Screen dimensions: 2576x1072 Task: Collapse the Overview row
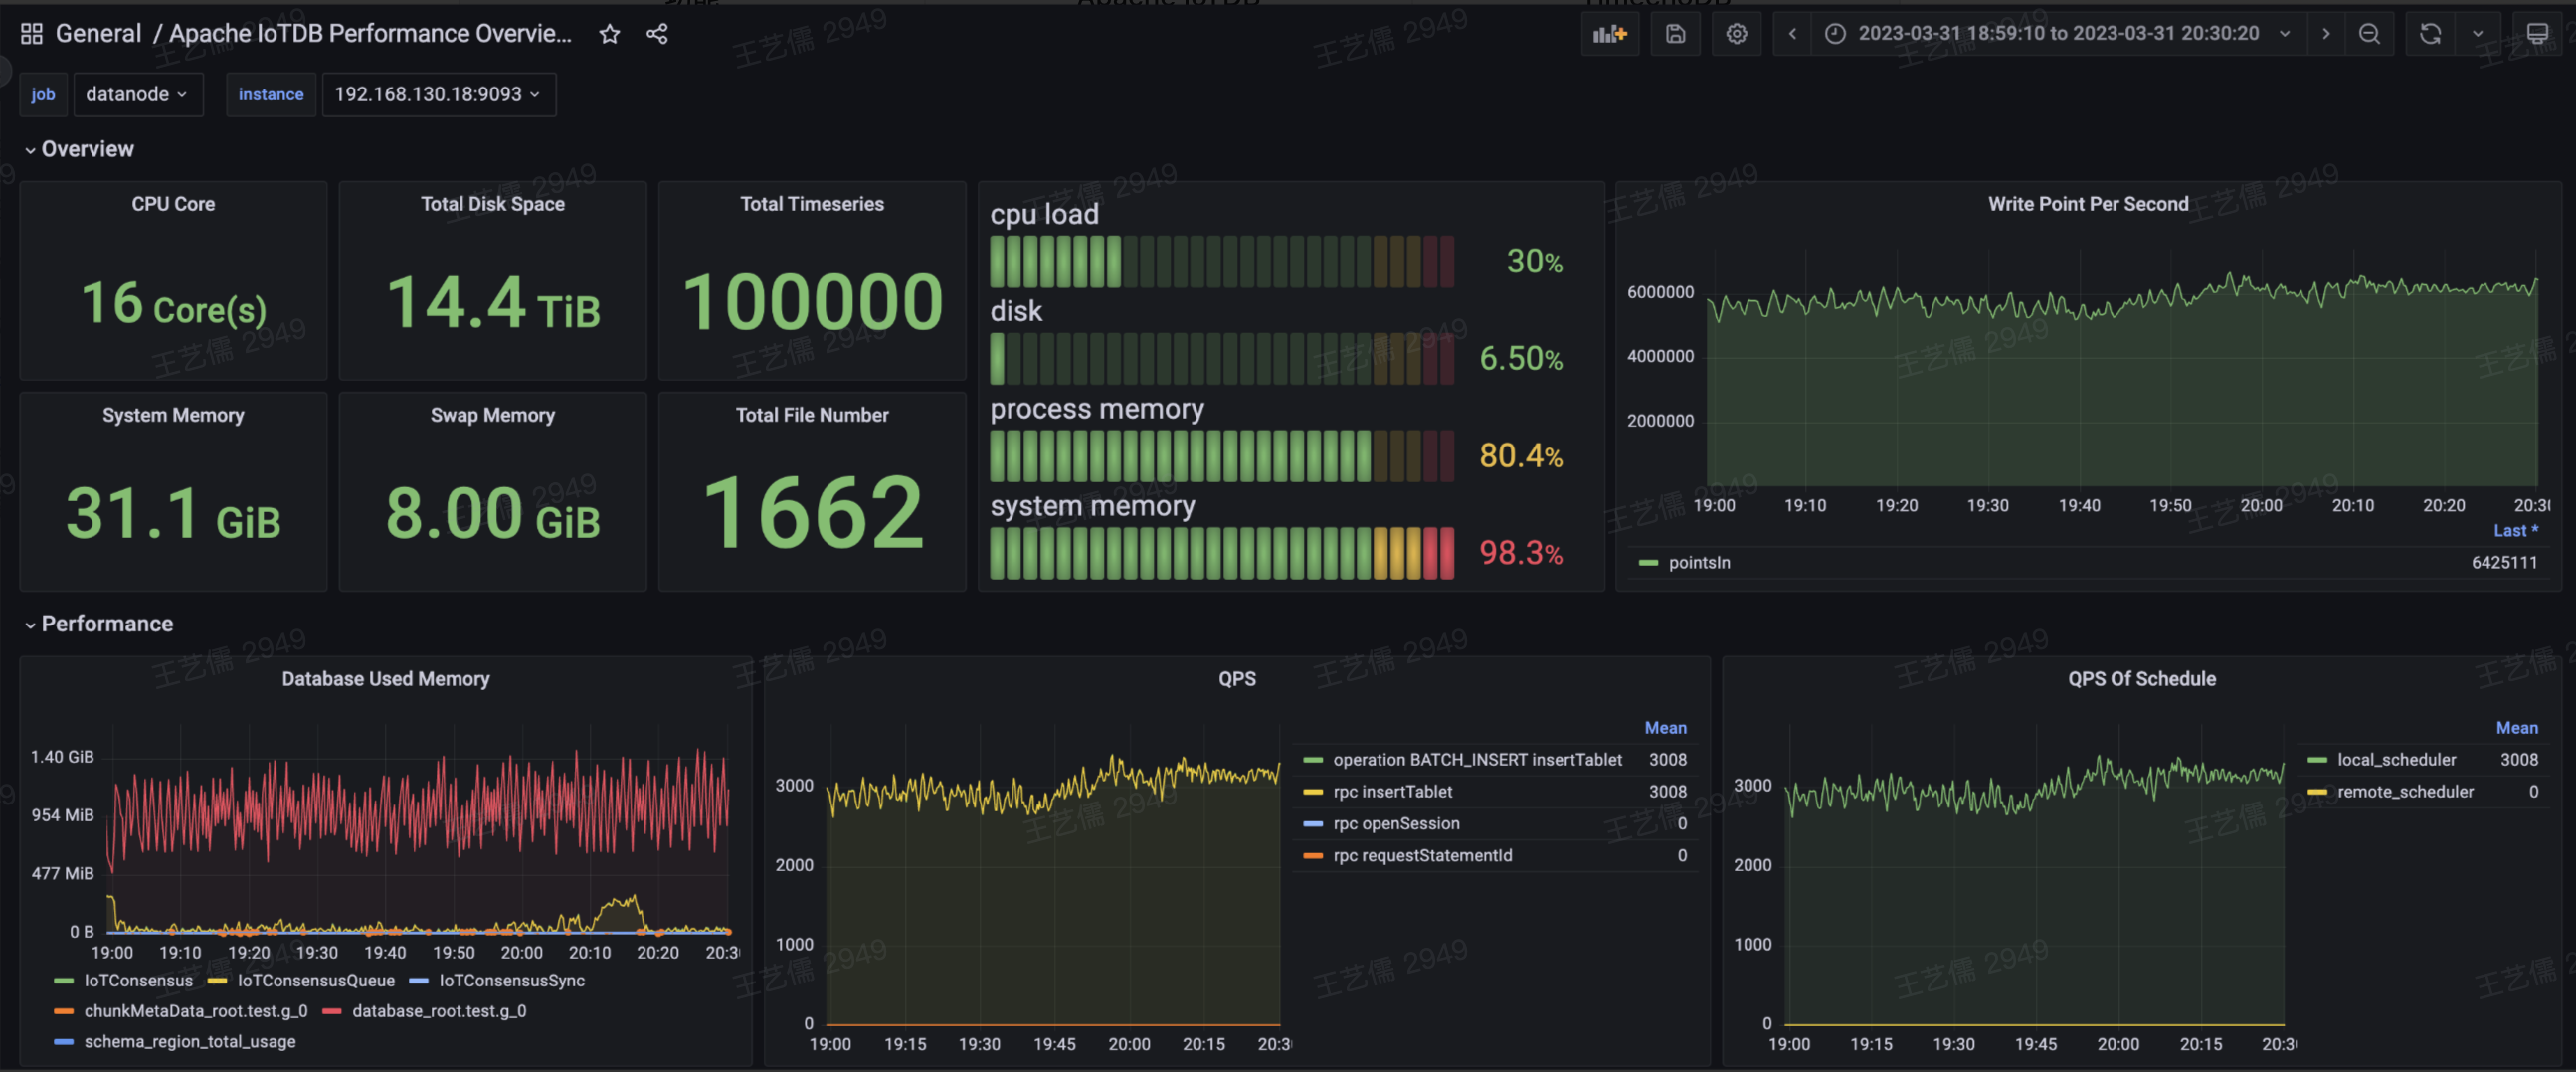tap(86, 150)
